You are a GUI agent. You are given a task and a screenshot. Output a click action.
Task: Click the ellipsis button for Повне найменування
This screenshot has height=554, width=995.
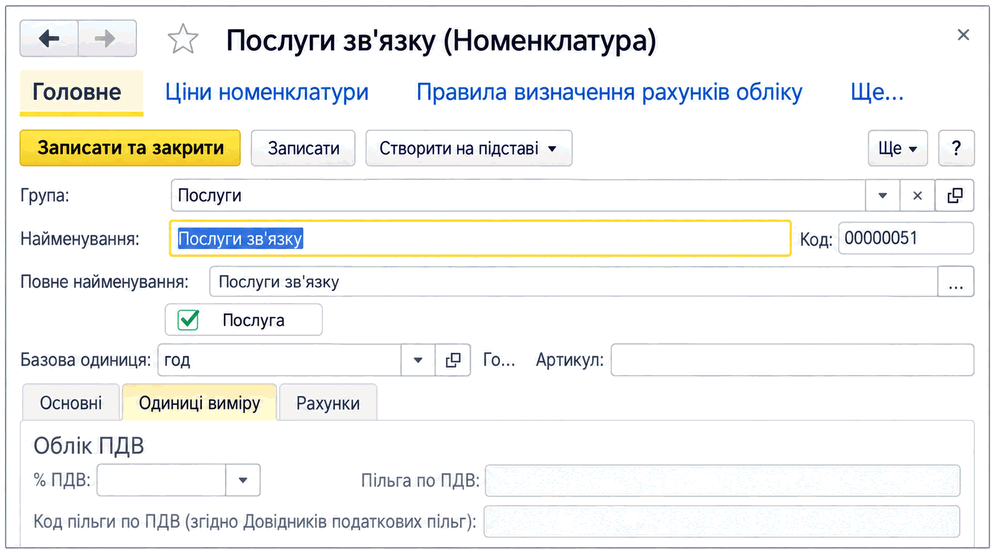(956, 282)
